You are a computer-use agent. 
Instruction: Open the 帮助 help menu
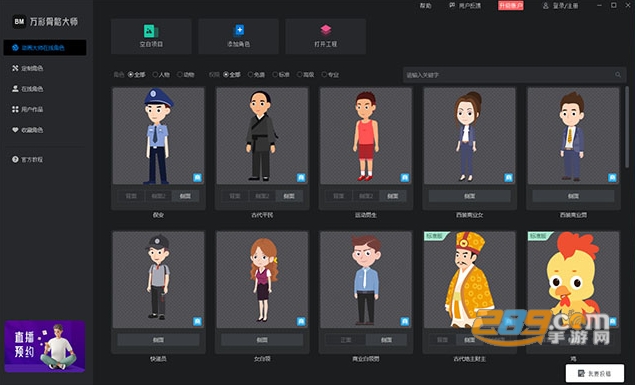coord(425,6)
